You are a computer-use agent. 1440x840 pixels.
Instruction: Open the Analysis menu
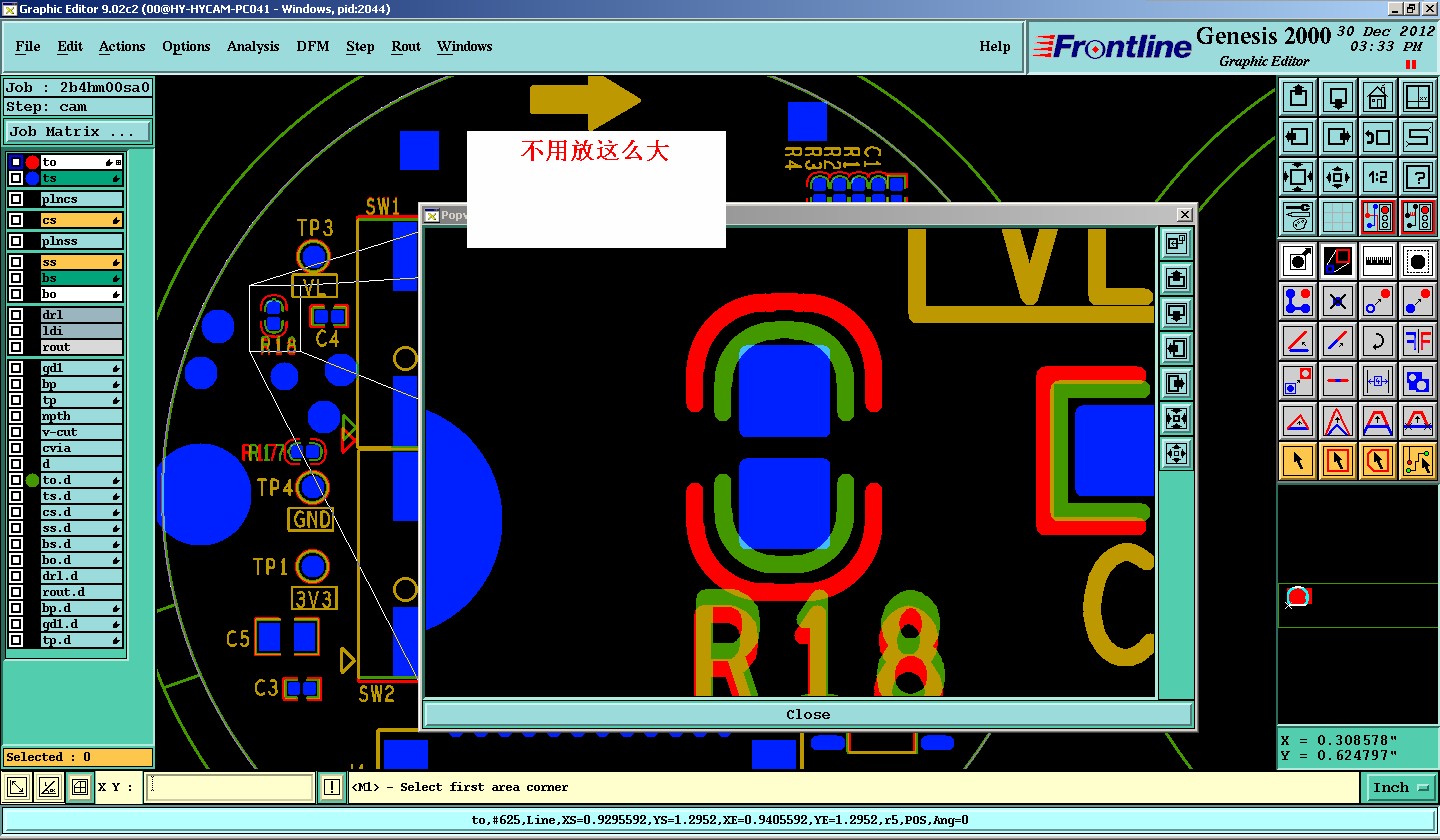253,46
